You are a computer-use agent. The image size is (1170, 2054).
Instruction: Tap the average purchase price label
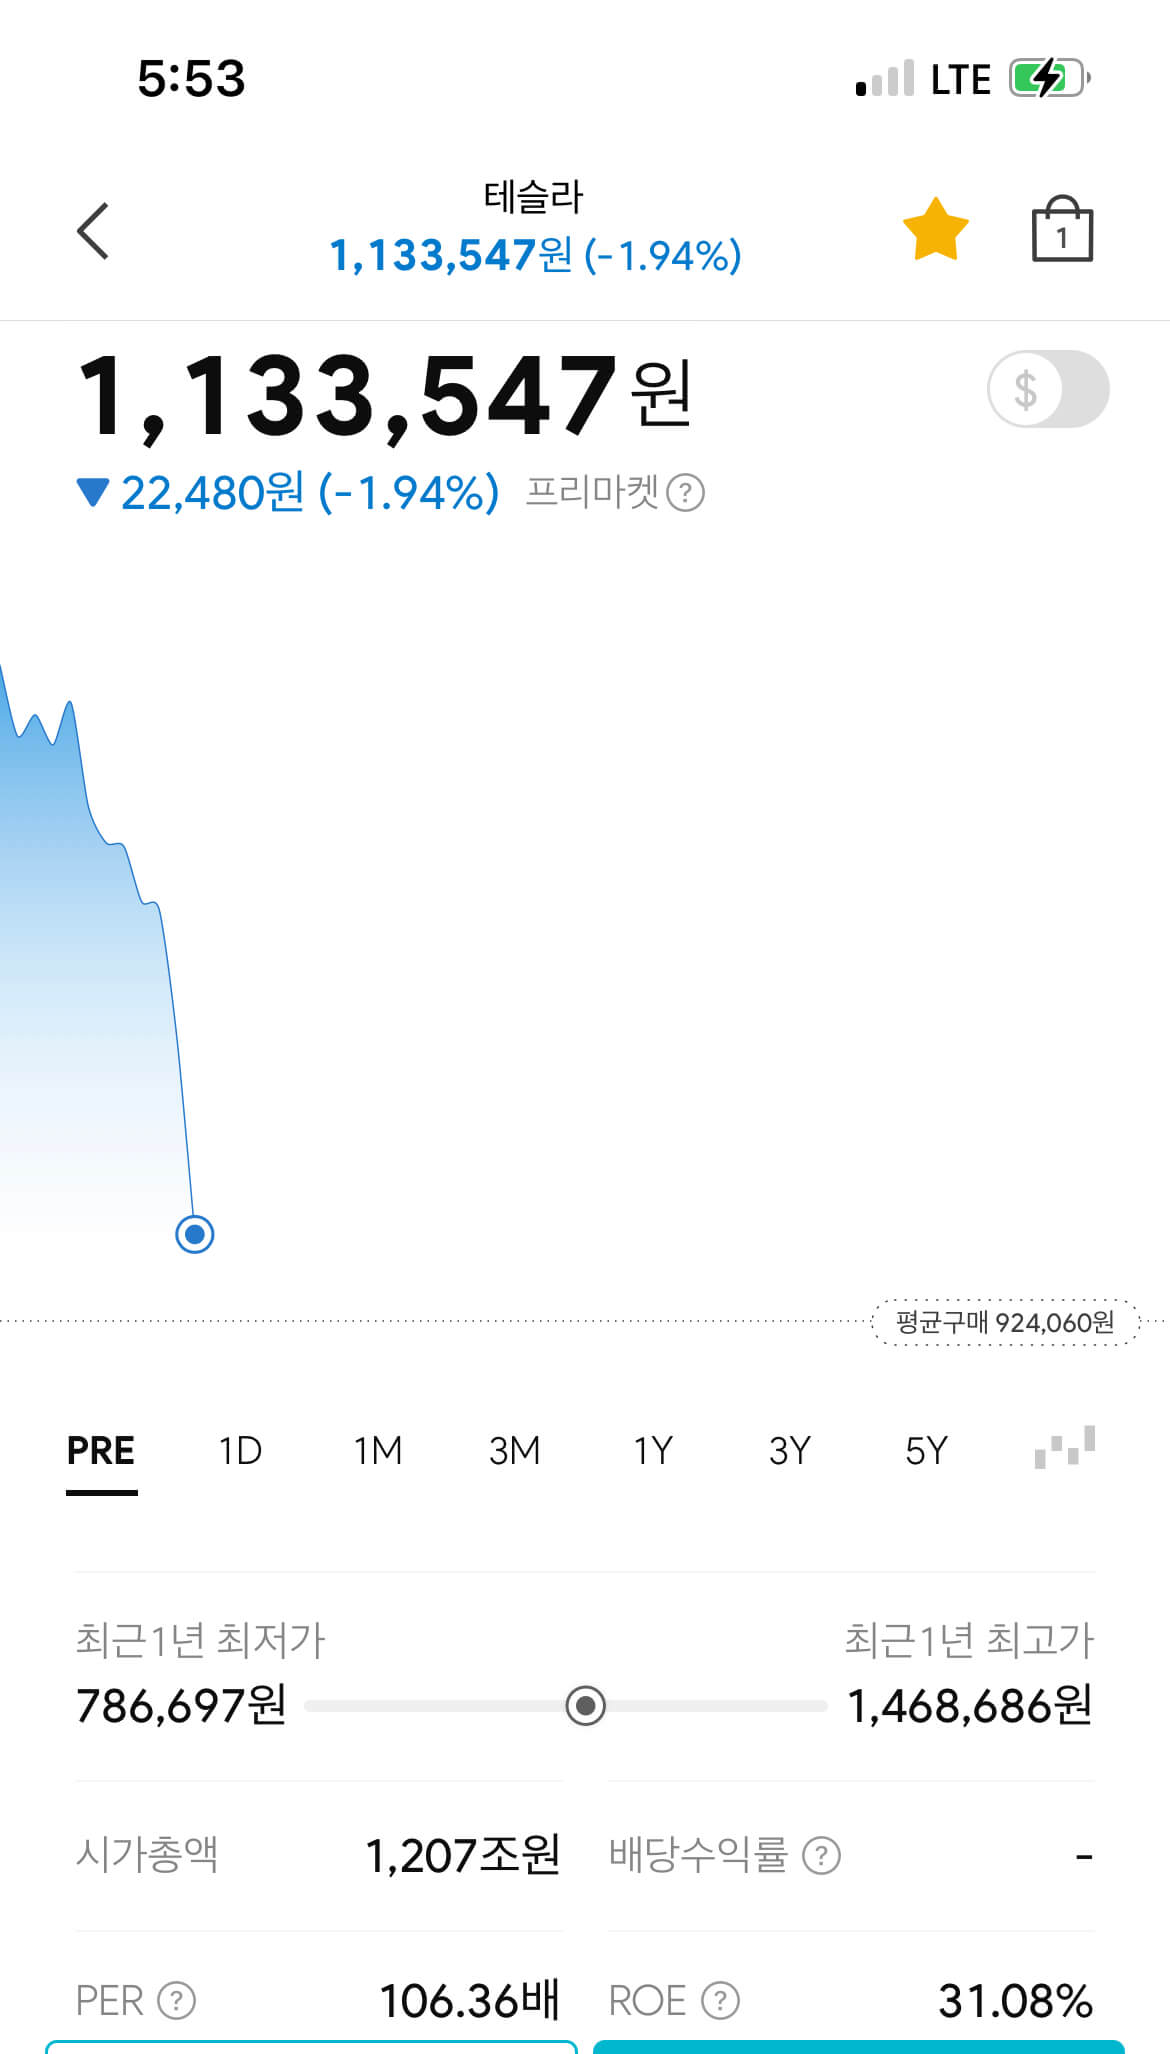(x=1004, y=1322)
